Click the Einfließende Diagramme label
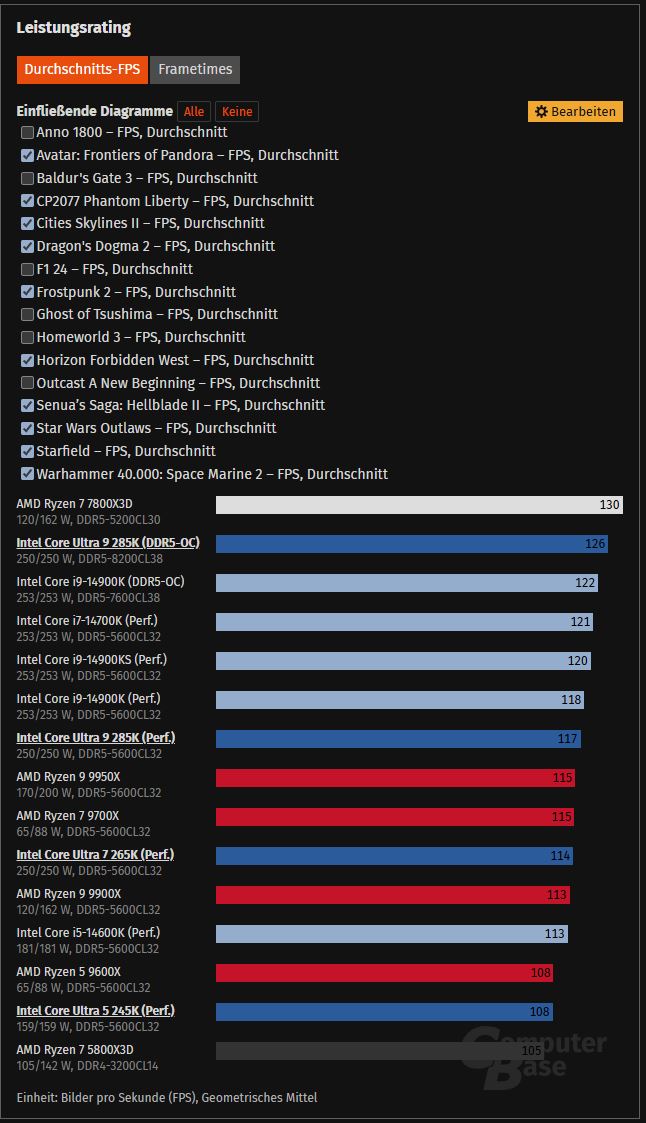 pos(95,112)
